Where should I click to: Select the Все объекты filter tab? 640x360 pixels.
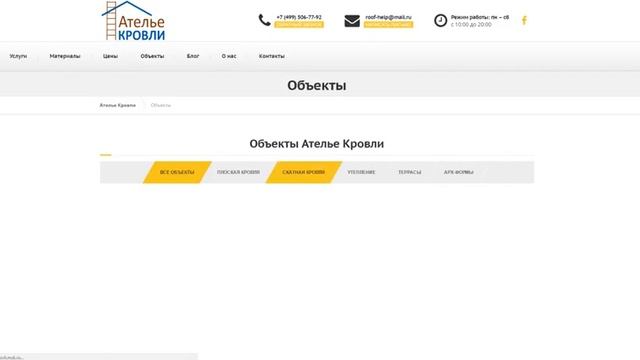coord(177,172)
